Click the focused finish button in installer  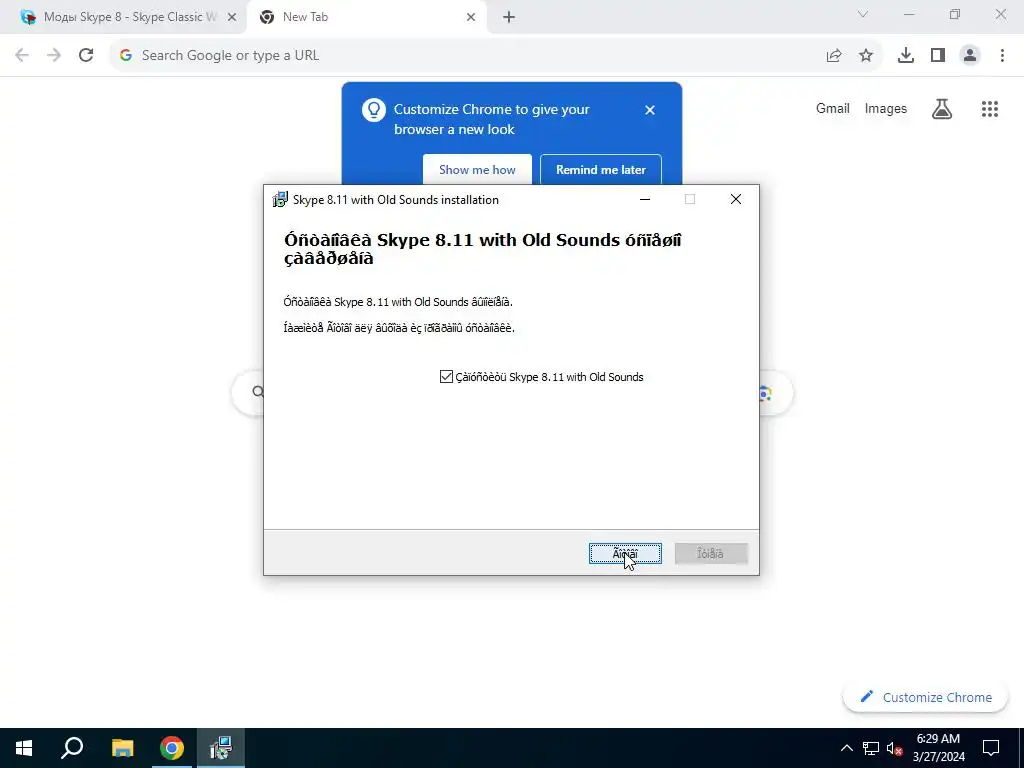click(x=625, y=554)
